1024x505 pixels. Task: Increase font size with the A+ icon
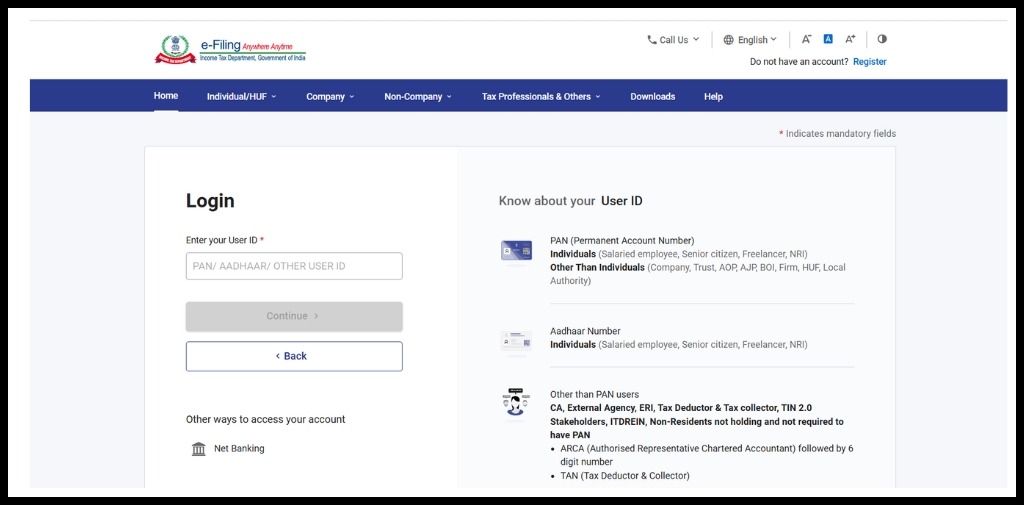[x=850, y=39]
